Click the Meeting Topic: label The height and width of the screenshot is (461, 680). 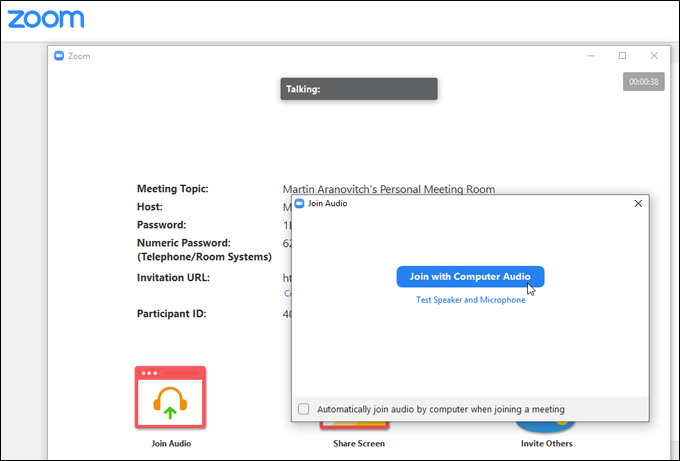173,189
